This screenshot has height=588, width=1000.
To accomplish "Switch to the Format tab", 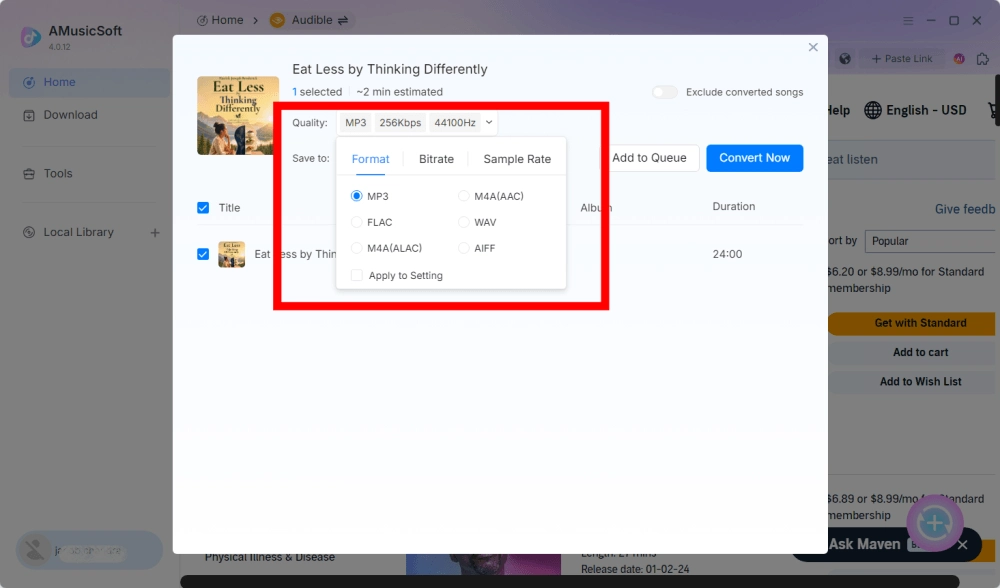I will pos(371,159).
